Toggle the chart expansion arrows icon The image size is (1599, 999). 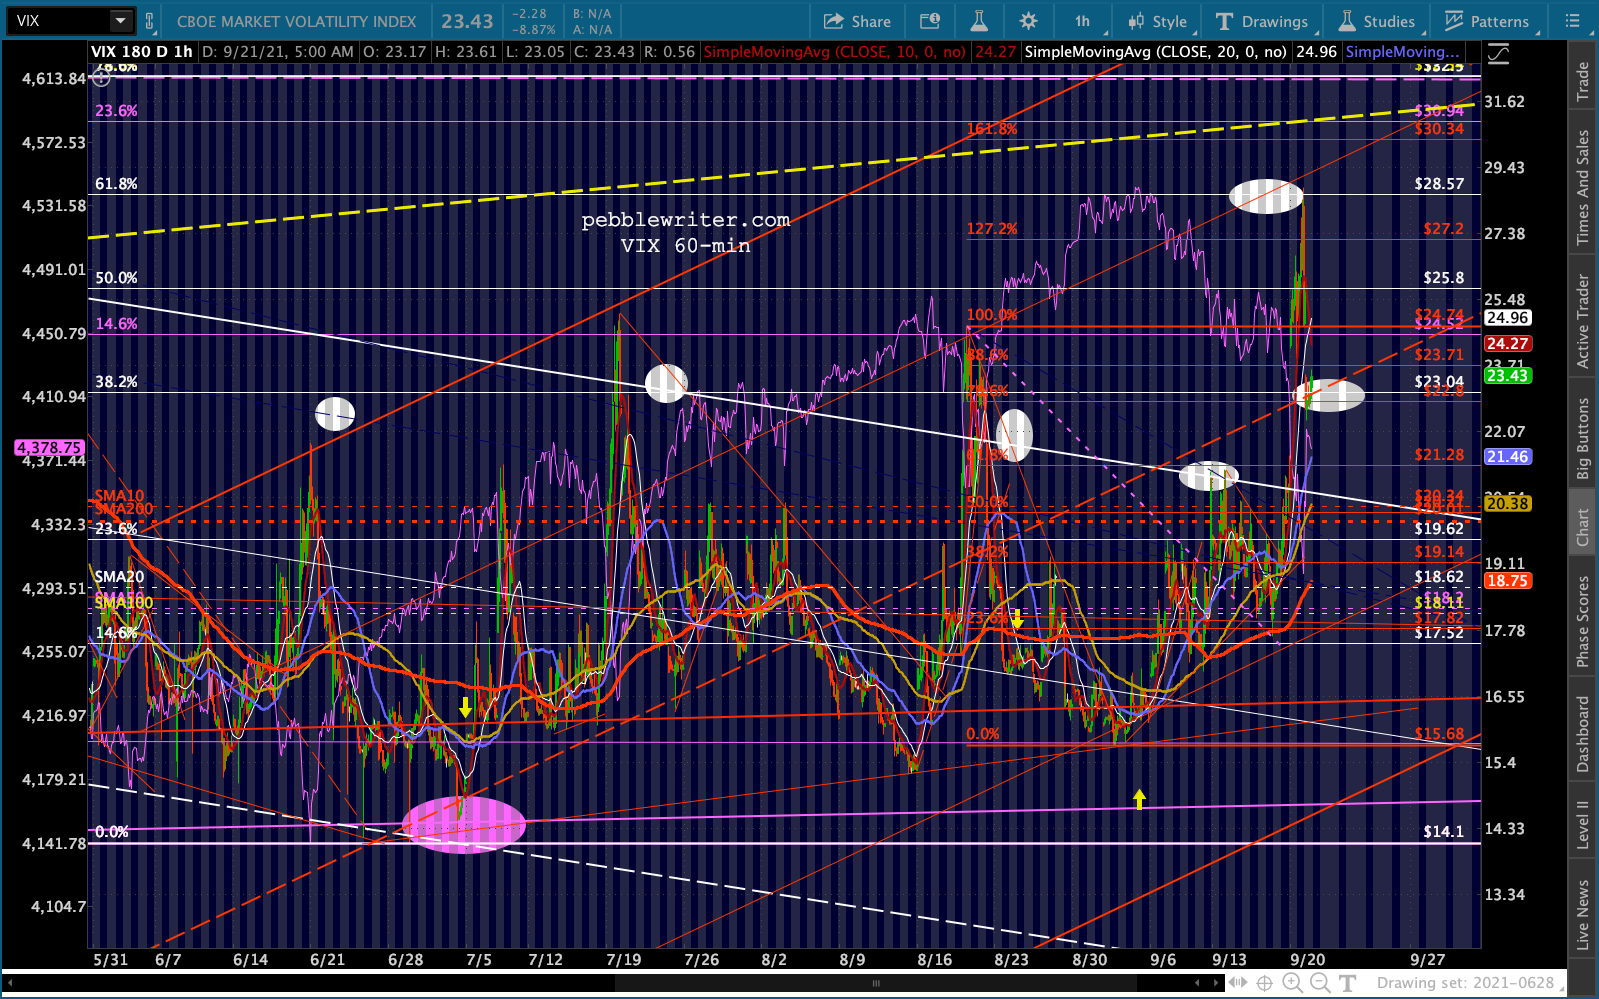(1238, 983)
